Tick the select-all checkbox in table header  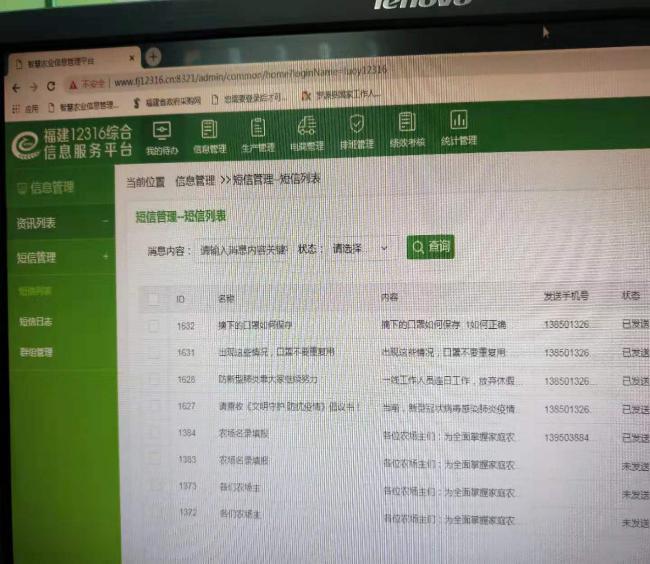coord(152,298)
